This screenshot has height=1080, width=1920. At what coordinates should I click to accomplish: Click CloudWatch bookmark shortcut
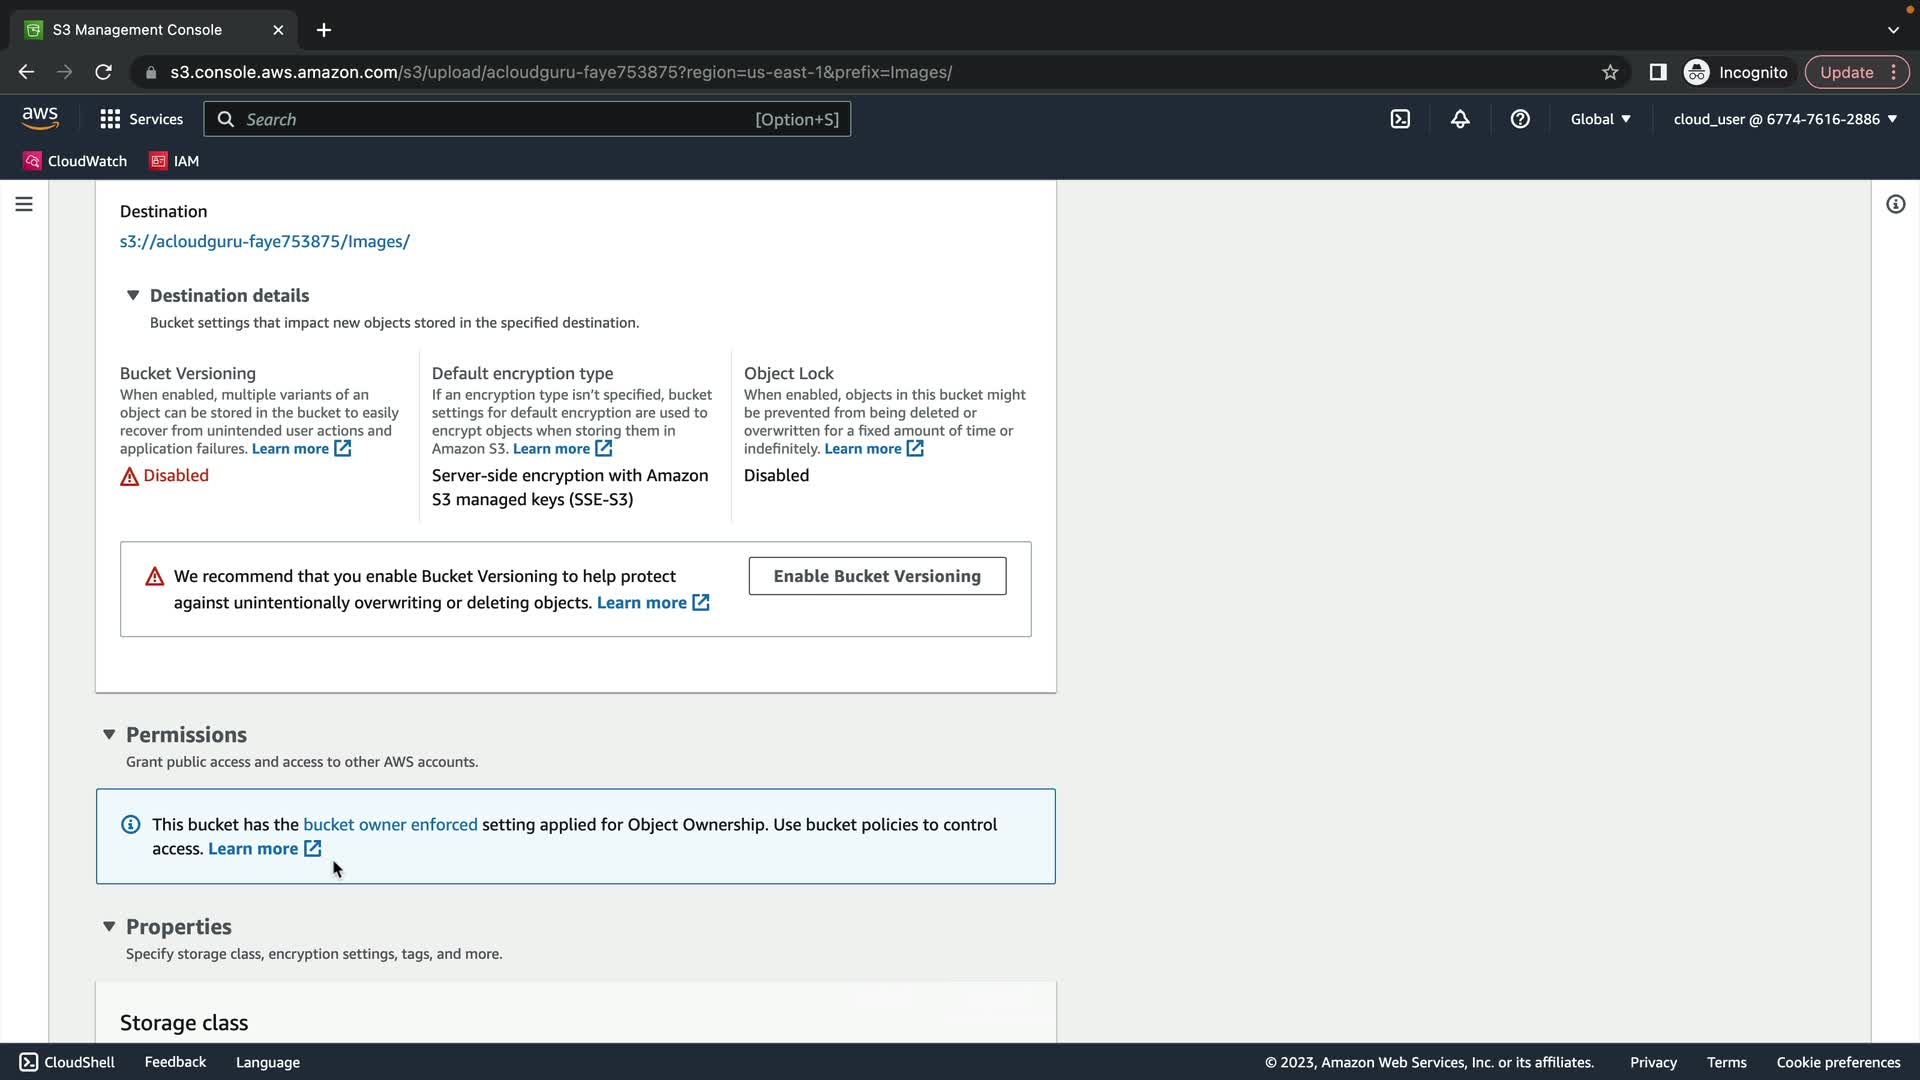pos(76,161)
